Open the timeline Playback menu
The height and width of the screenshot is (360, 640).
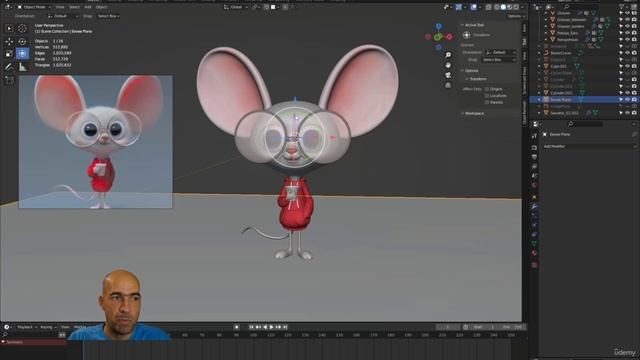coord(27,327)
